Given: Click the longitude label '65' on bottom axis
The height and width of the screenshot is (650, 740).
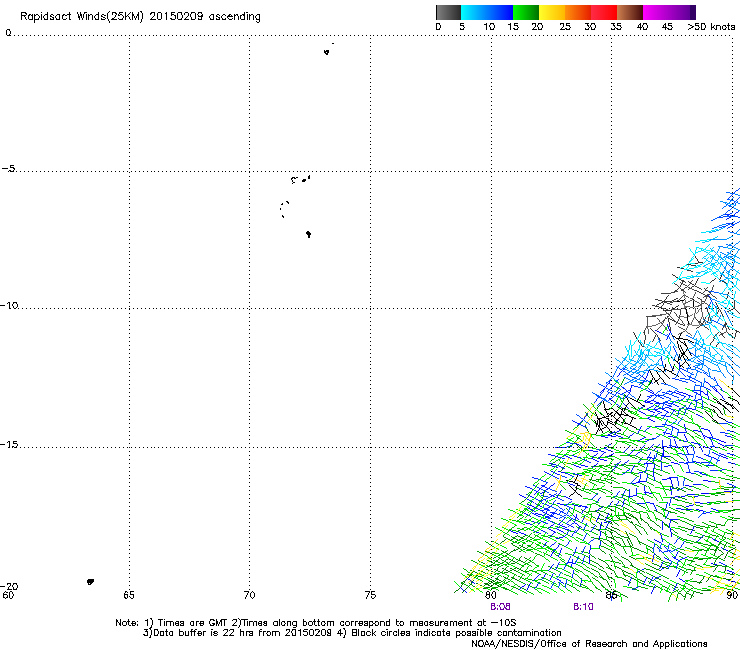Looking at the screenshot, I should point(129,595).
